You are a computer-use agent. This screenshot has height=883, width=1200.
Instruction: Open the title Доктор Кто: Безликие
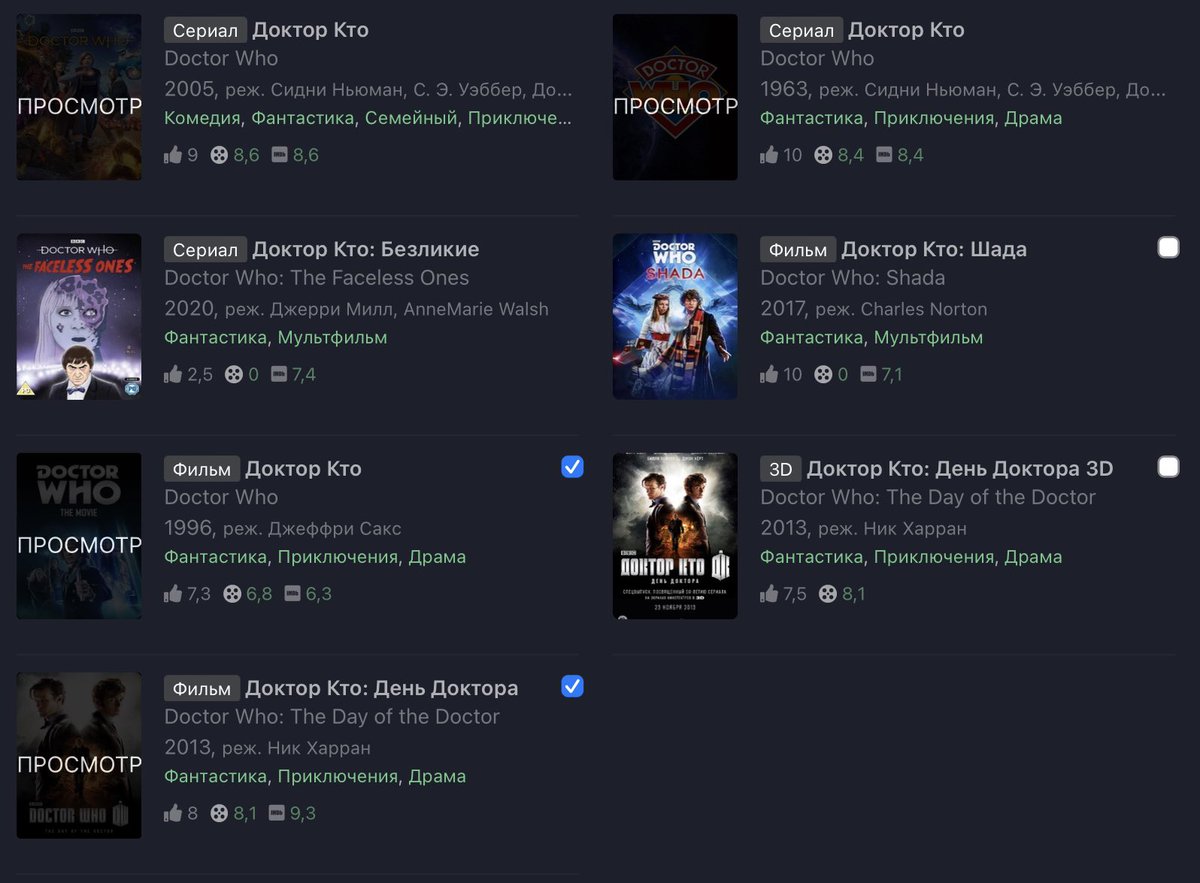pos(366,249)
